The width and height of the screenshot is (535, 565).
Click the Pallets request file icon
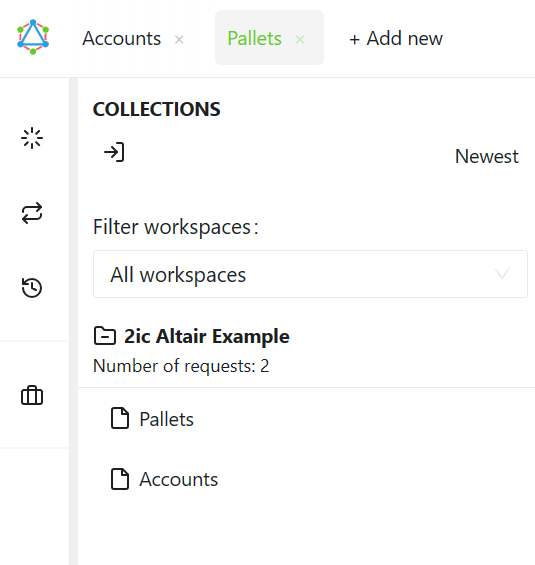[x=120, y=418]
